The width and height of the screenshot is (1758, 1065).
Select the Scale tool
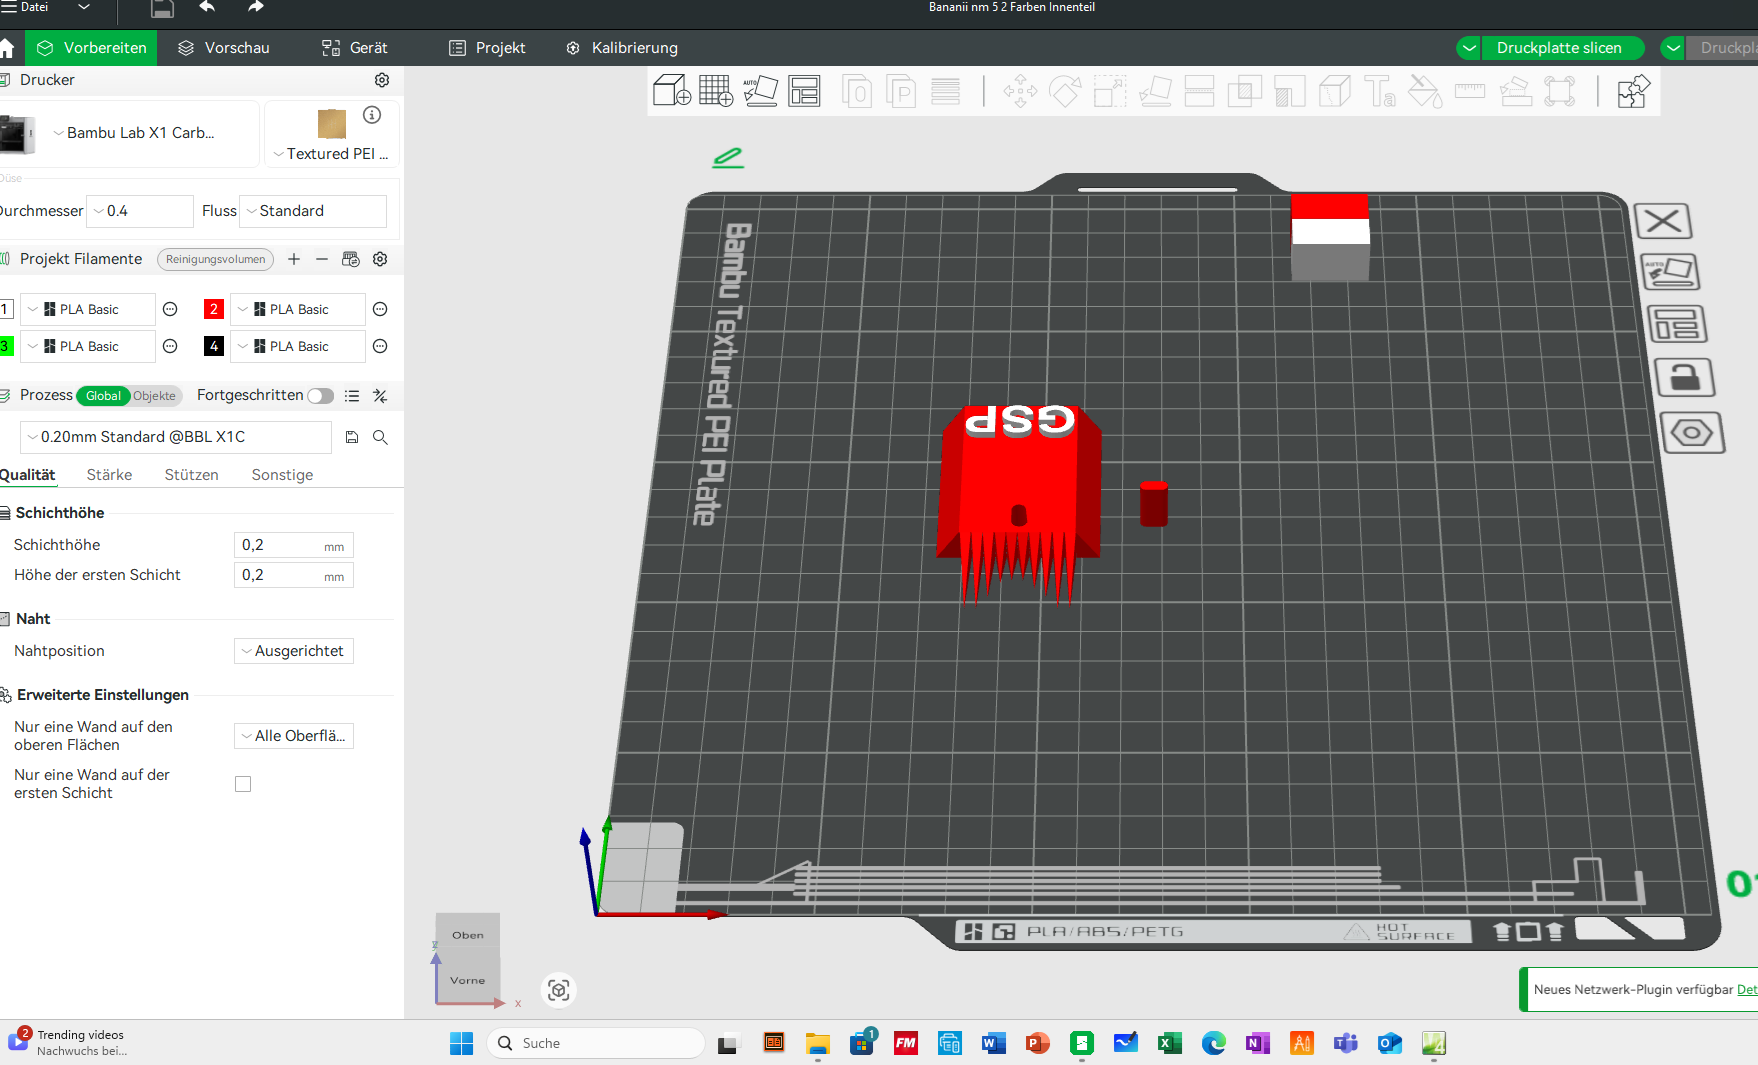(x=1109, y=91)
